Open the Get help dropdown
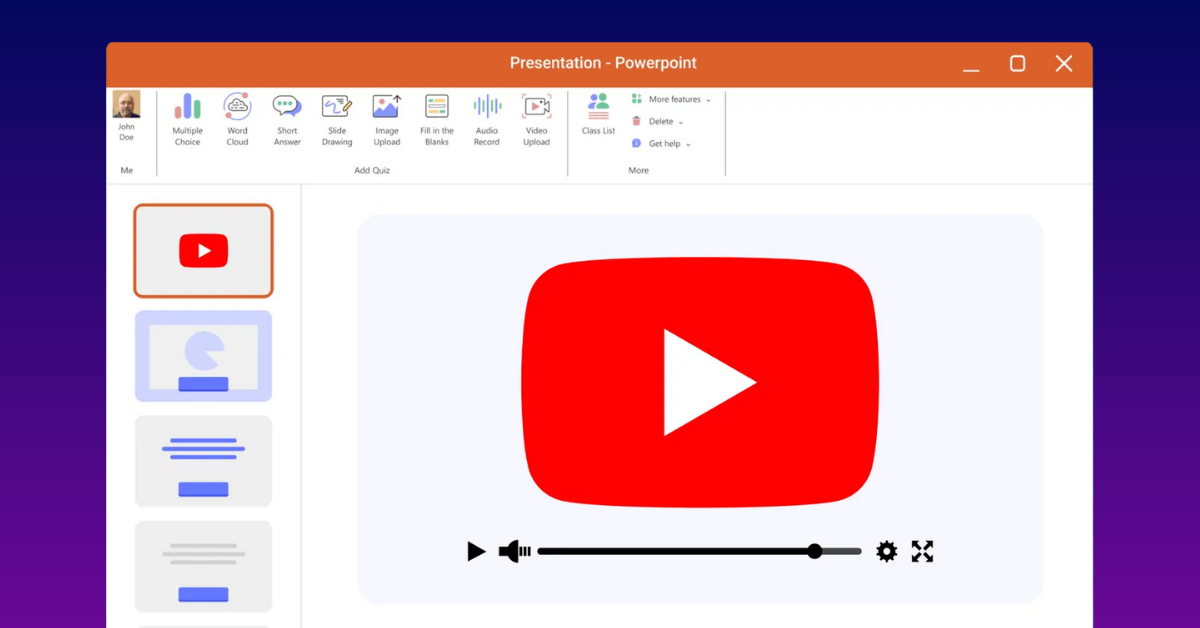 coord(661,144)
